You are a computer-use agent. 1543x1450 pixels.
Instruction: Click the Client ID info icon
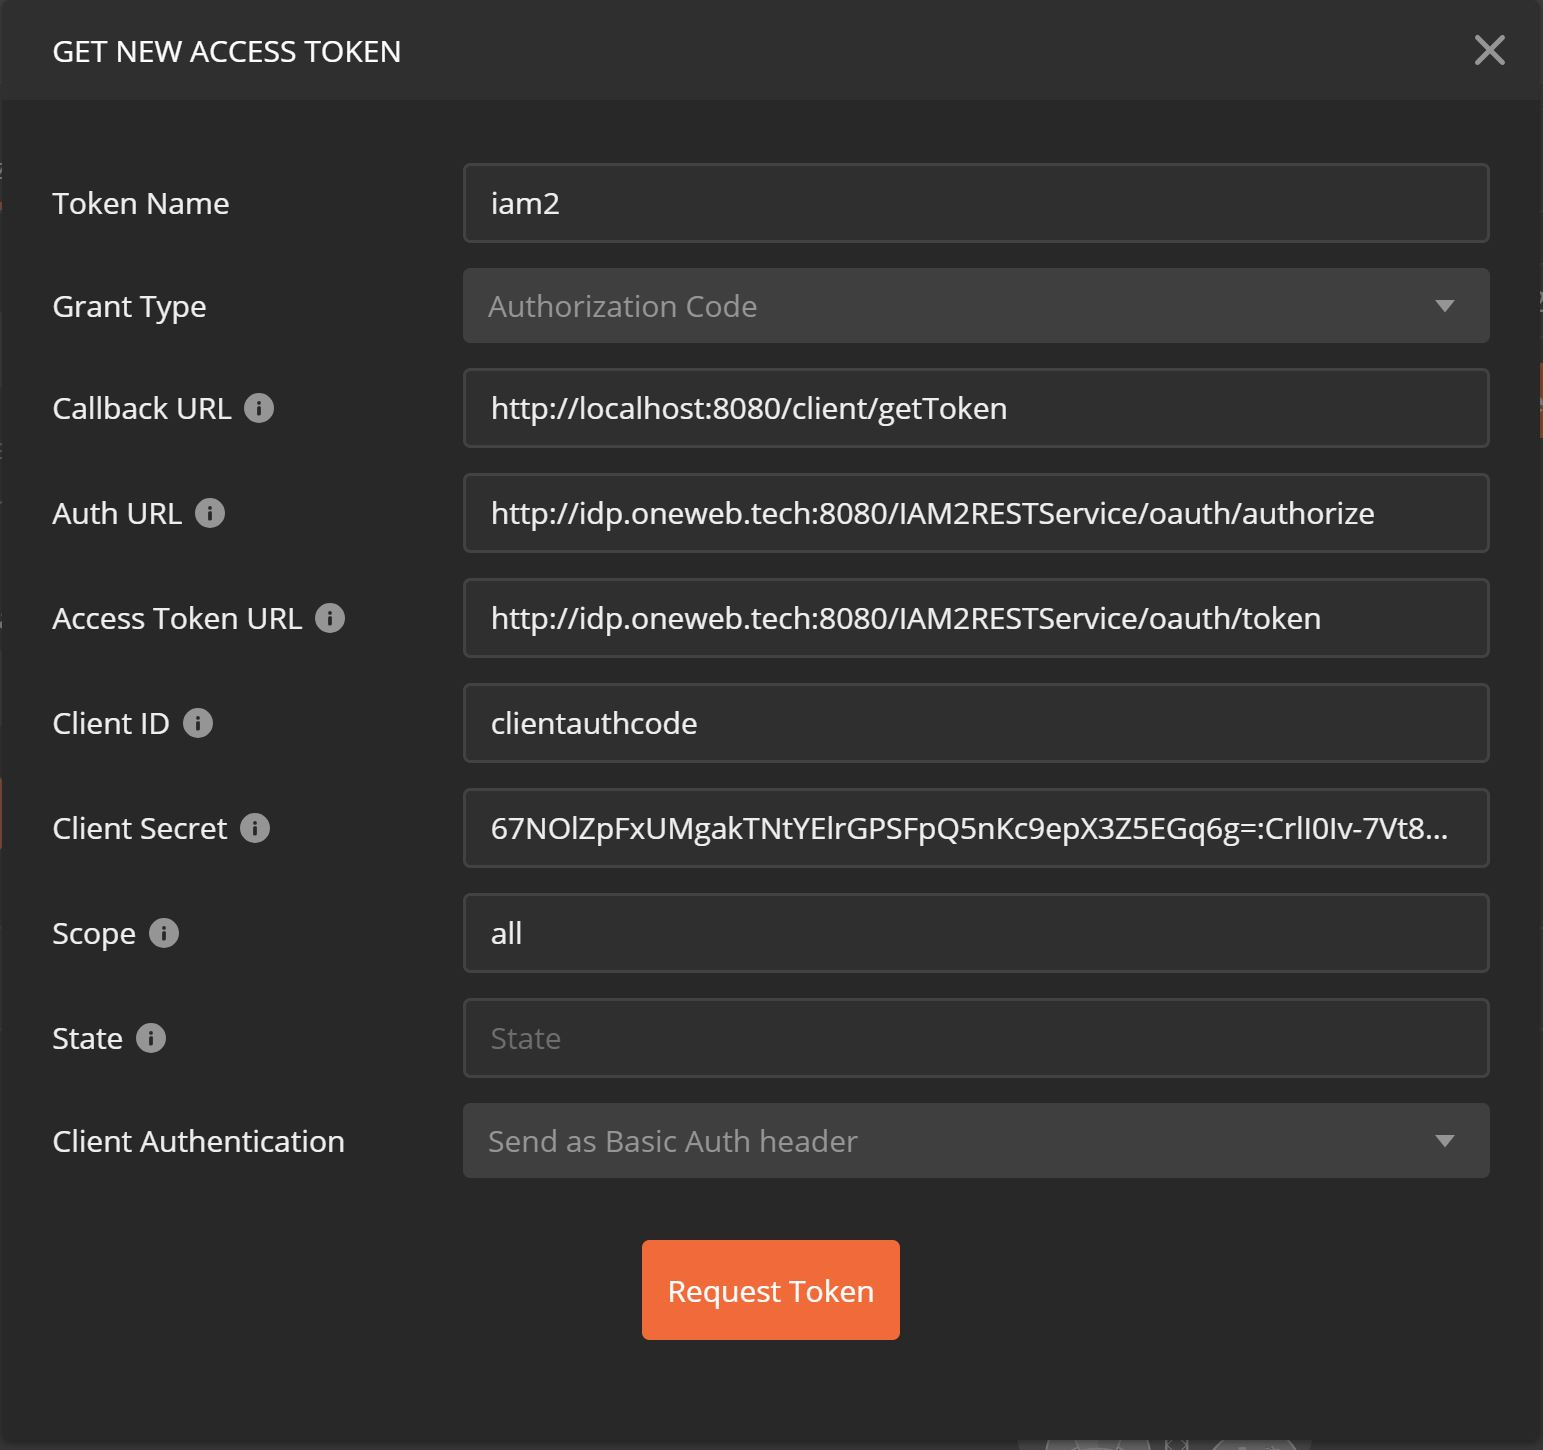click(x=198, y=723)
